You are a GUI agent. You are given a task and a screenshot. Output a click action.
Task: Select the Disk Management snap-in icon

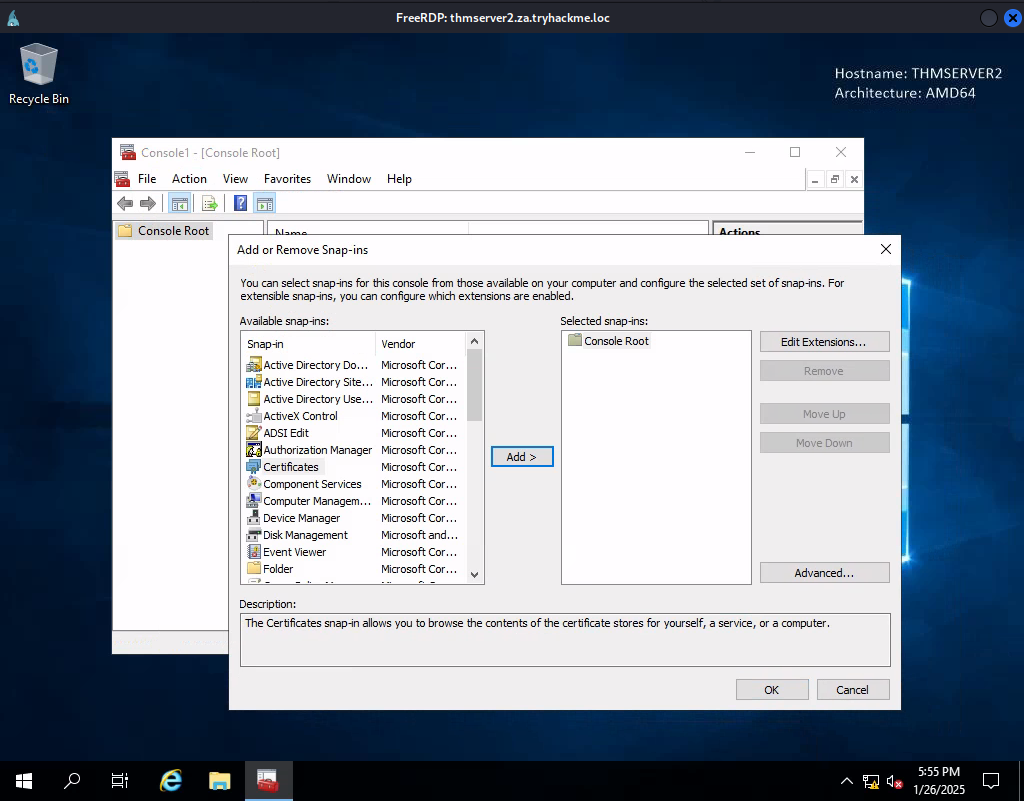253,535
